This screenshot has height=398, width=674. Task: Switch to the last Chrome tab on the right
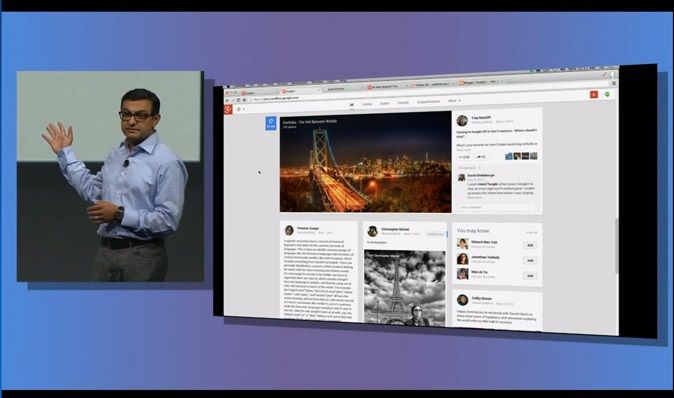click(480, 82)
